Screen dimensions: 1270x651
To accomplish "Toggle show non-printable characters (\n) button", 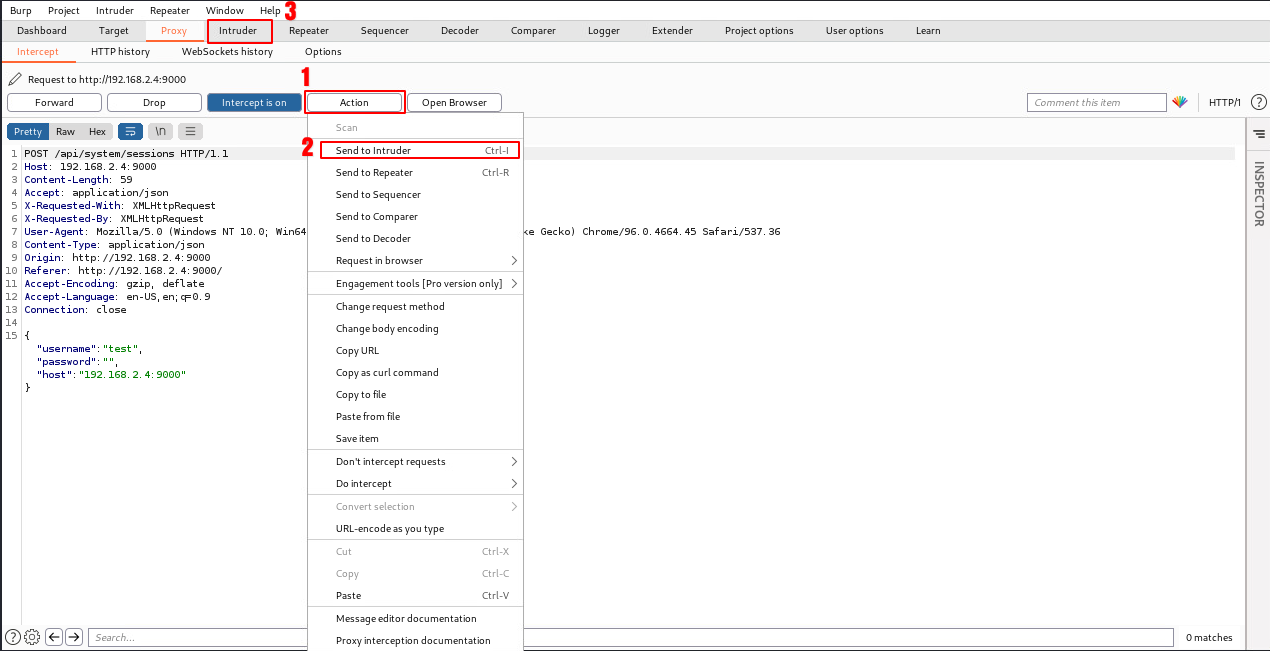I will coord(160,132).
